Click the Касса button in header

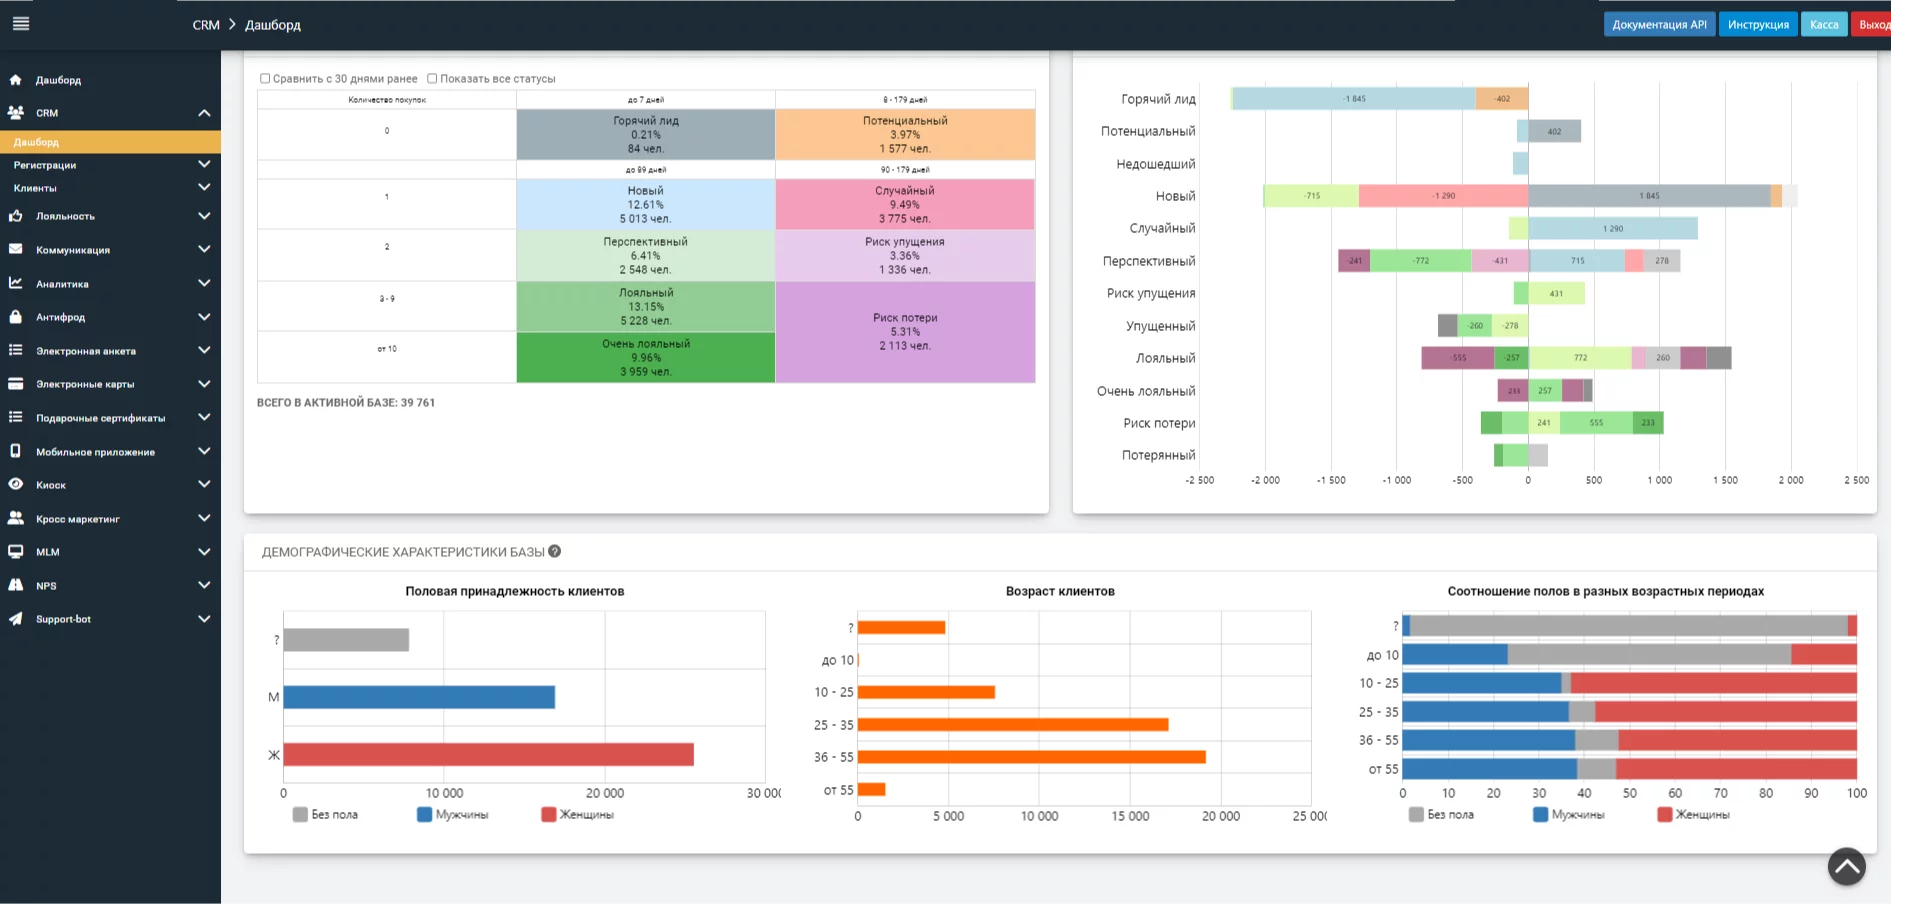[1824, 24]
